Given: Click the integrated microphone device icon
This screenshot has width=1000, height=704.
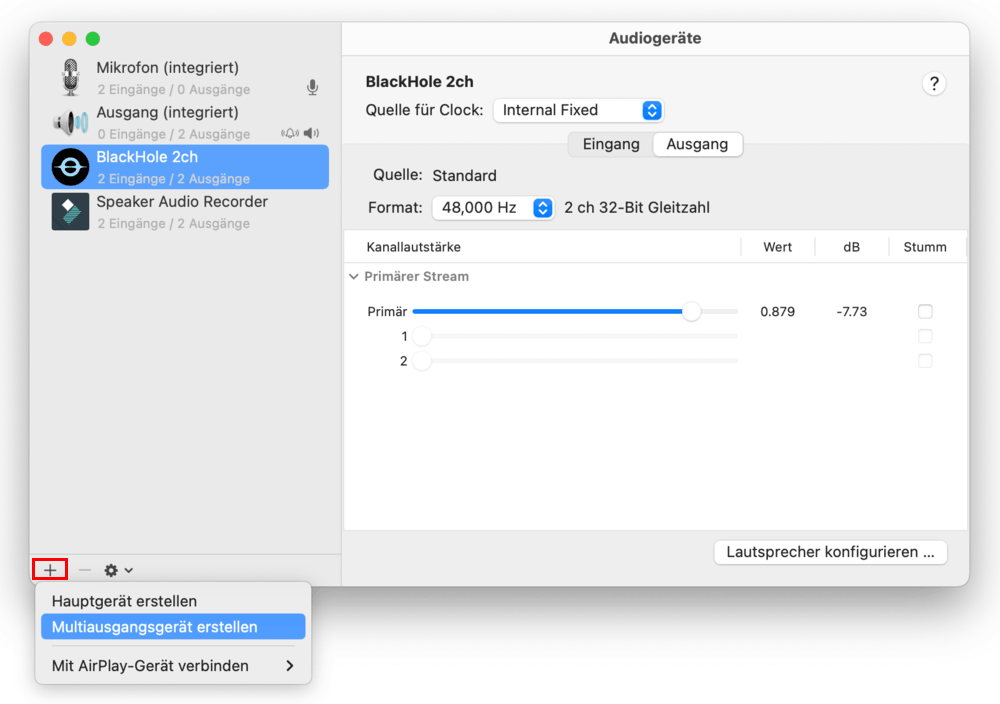Looking at the screenshot, I should click(x=70, y=78).
